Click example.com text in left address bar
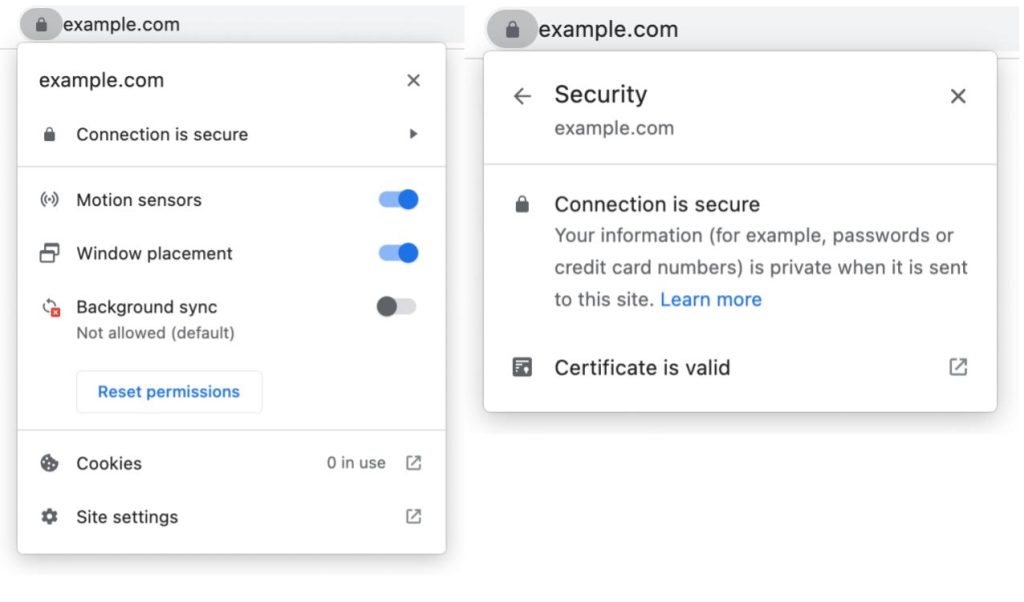The height and width of the screenshot is (602, 1024). (x=121, y=25)
